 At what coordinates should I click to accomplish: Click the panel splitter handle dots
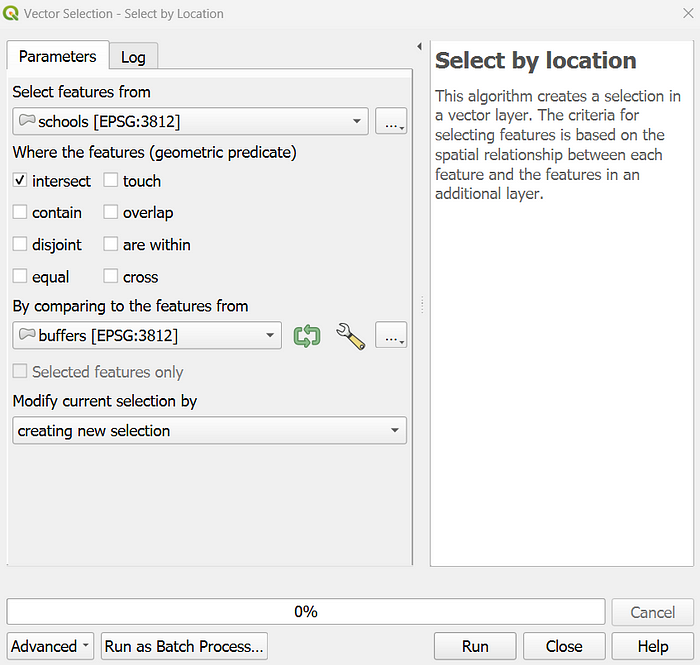coord(422,305)
